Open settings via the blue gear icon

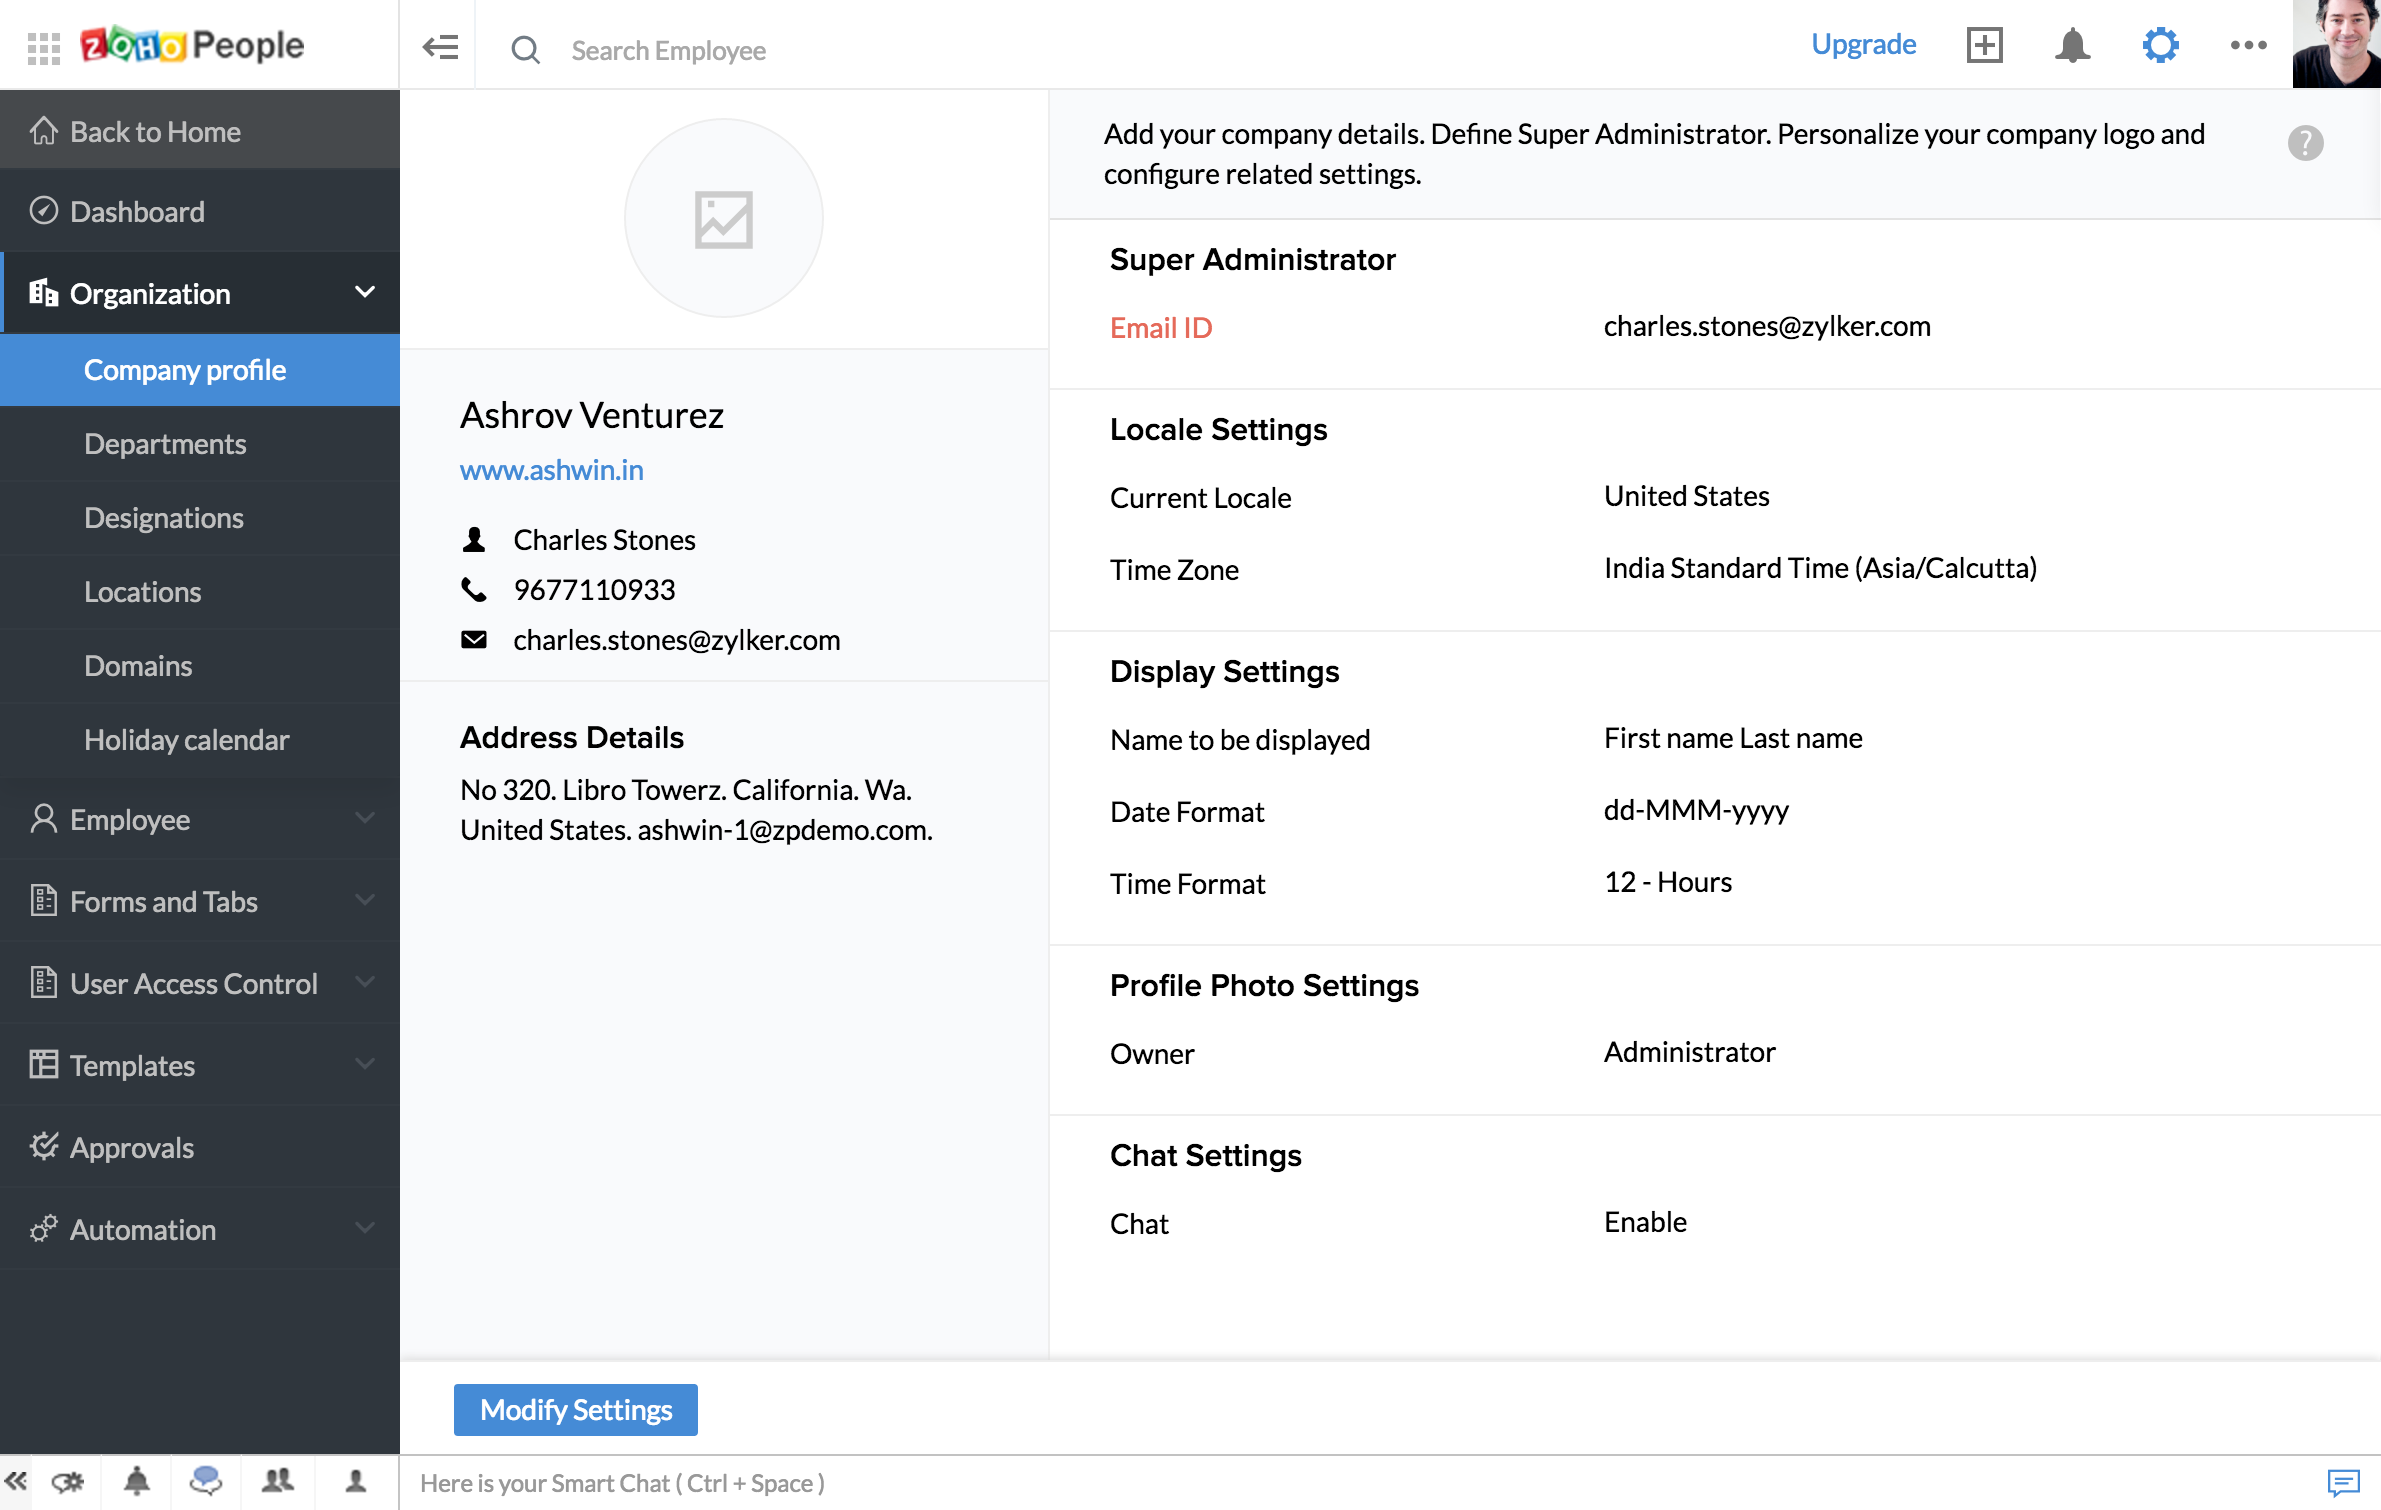(x=2160, y=45)
